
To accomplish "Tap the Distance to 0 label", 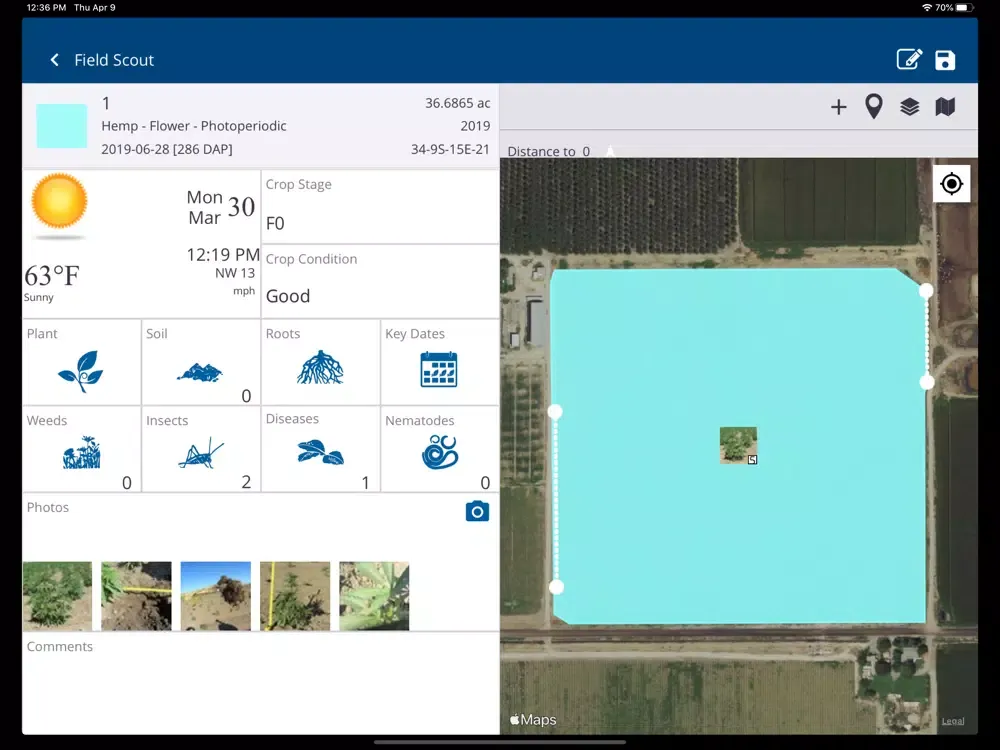I will 548,151.
